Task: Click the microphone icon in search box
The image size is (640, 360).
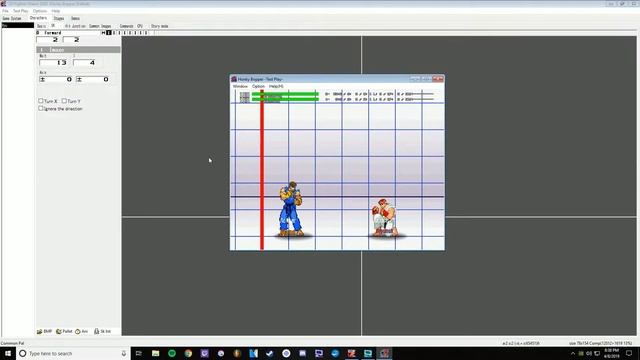Action: coord(124,353)
